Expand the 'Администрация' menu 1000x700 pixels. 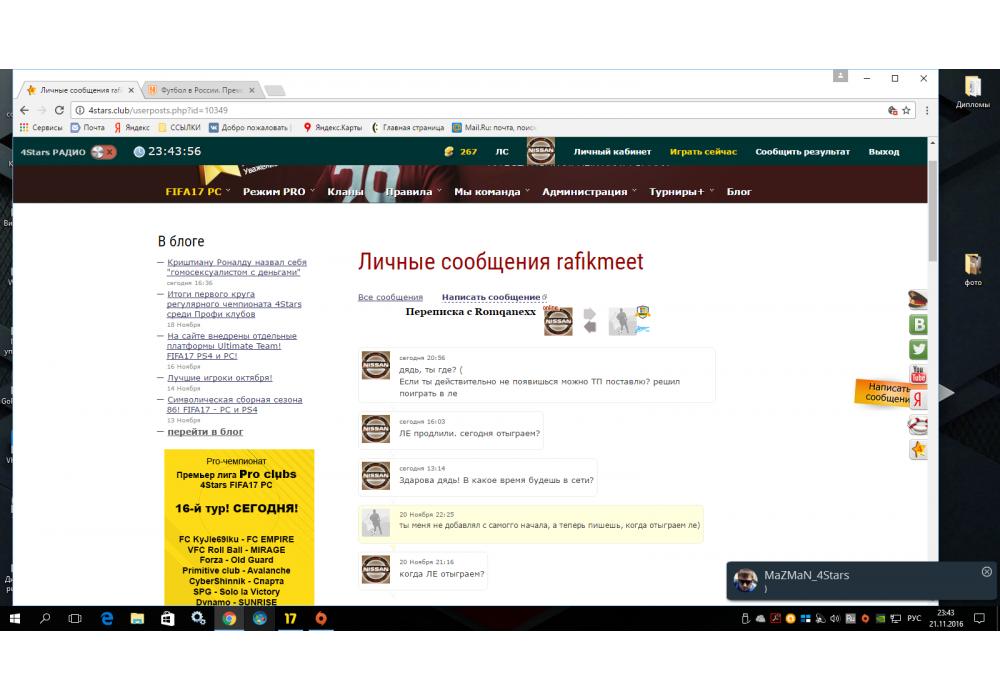point(589,191)
